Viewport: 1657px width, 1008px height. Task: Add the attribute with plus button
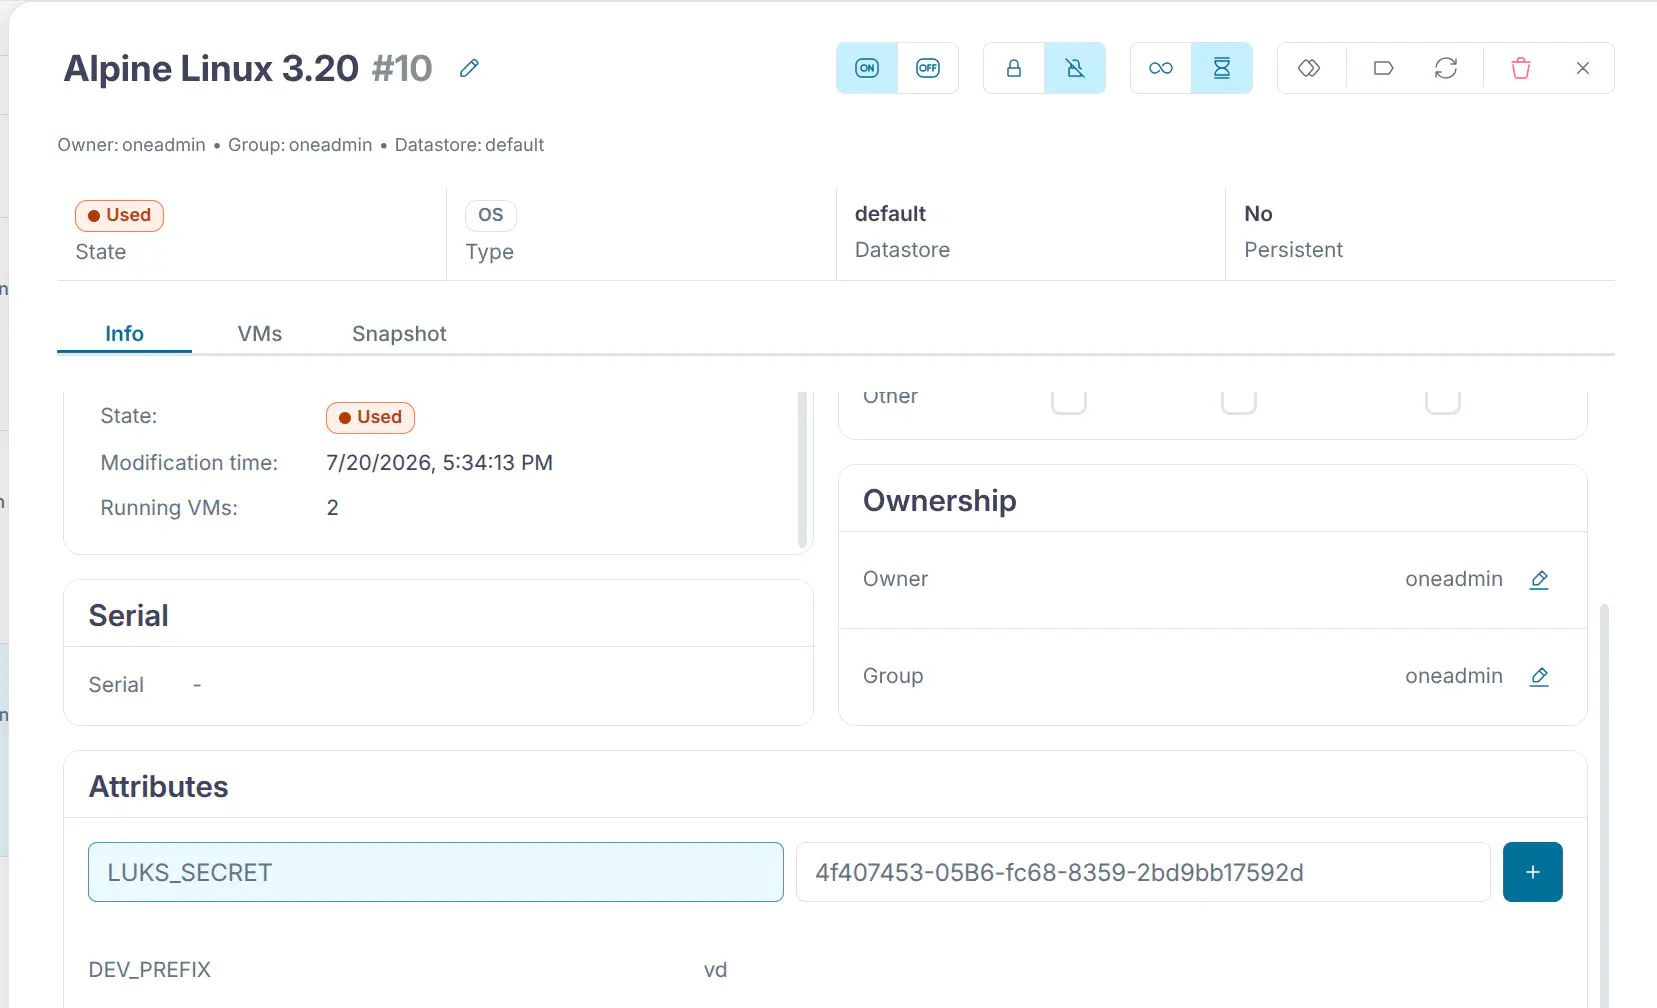[x=1532, y=872]
